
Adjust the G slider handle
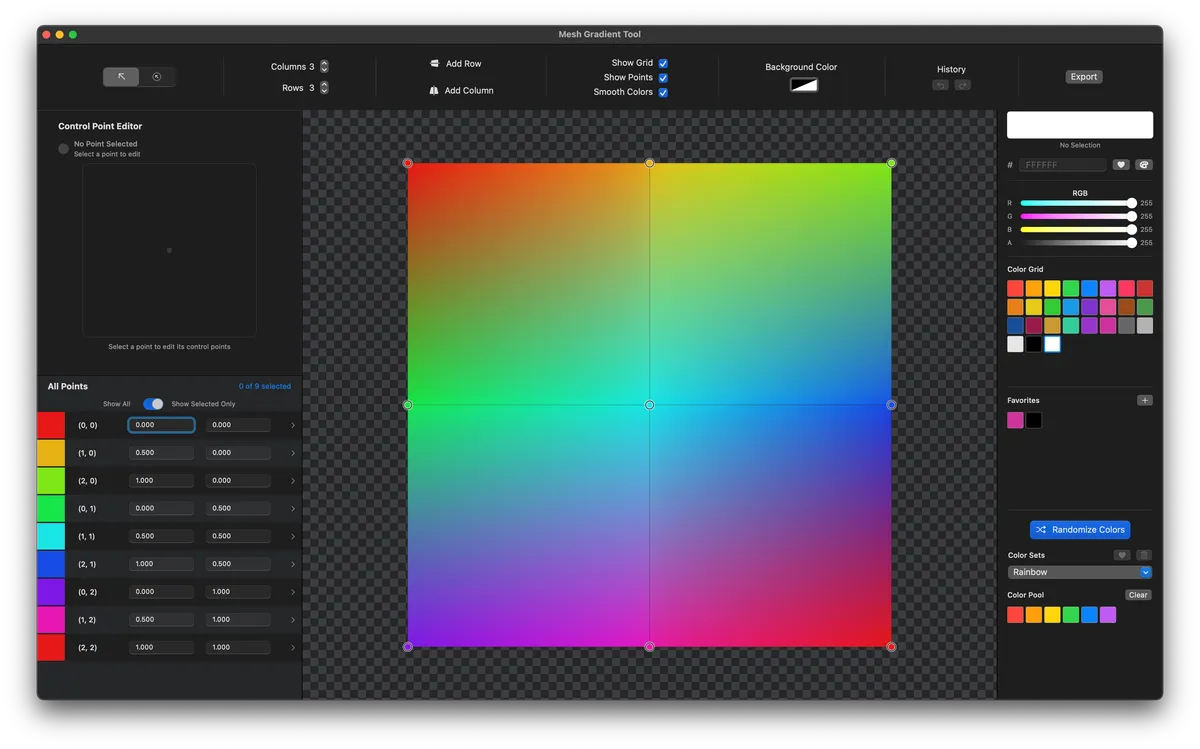(1131, 216)
